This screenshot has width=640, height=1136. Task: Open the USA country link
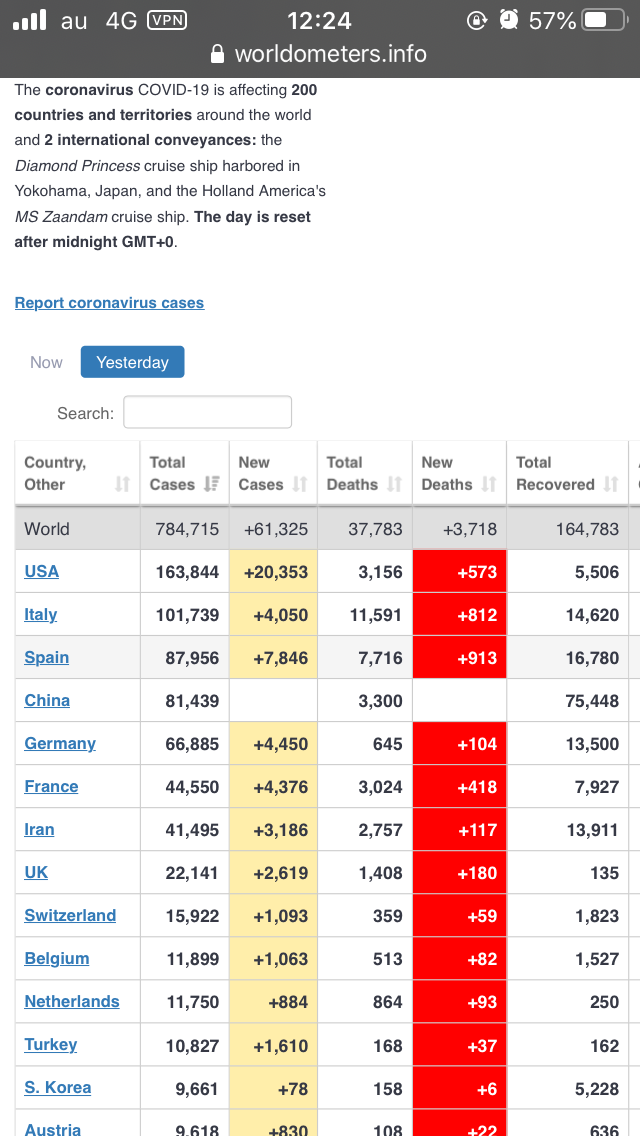(x=42, y=571)
